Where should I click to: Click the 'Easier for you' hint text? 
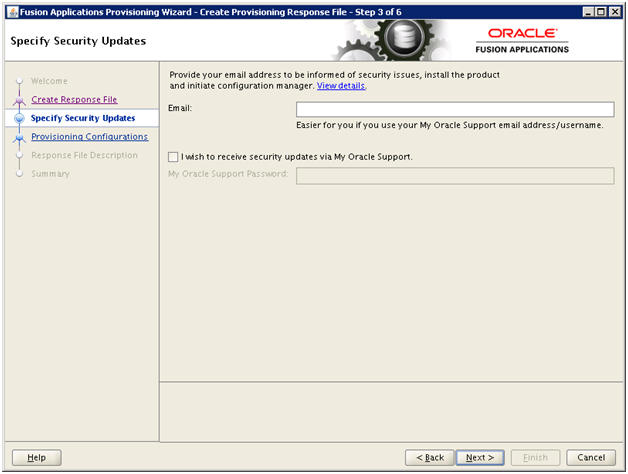[x=449, y=125]
